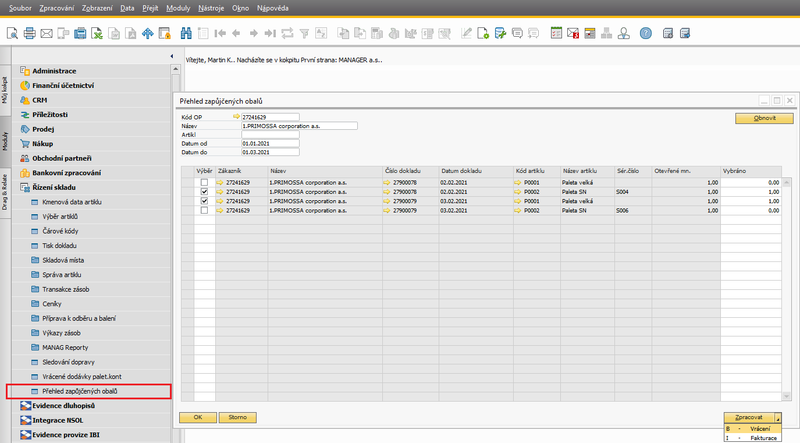Click the Vybráno cell in the S004 row
This screenshot has width=800, height=443.
[751, 192]
